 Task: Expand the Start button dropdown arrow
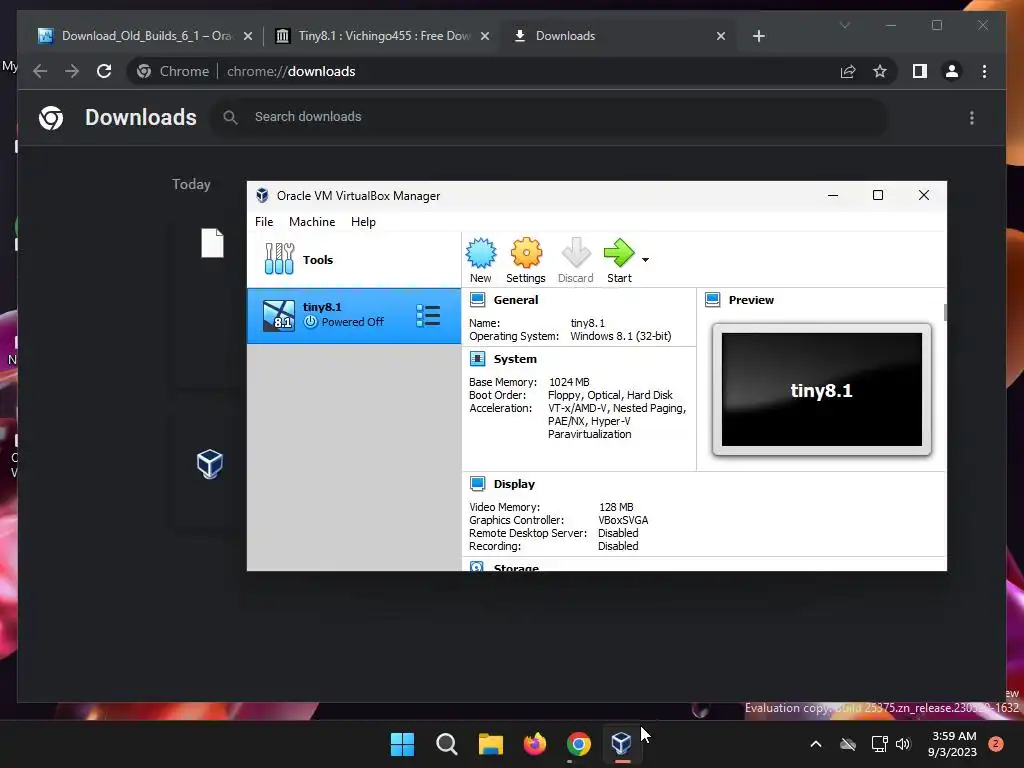click(645, 260)
